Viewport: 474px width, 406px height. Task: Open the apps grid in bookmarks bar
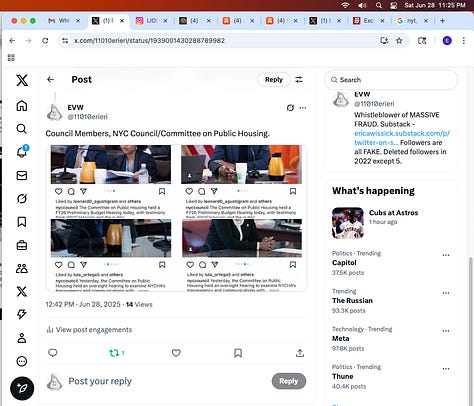pos(11,58)
